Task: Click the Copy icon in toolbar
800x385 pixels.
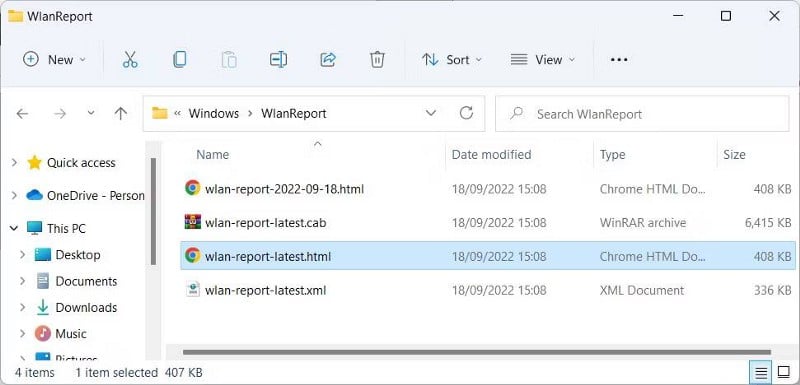Action: pos(179,60)
